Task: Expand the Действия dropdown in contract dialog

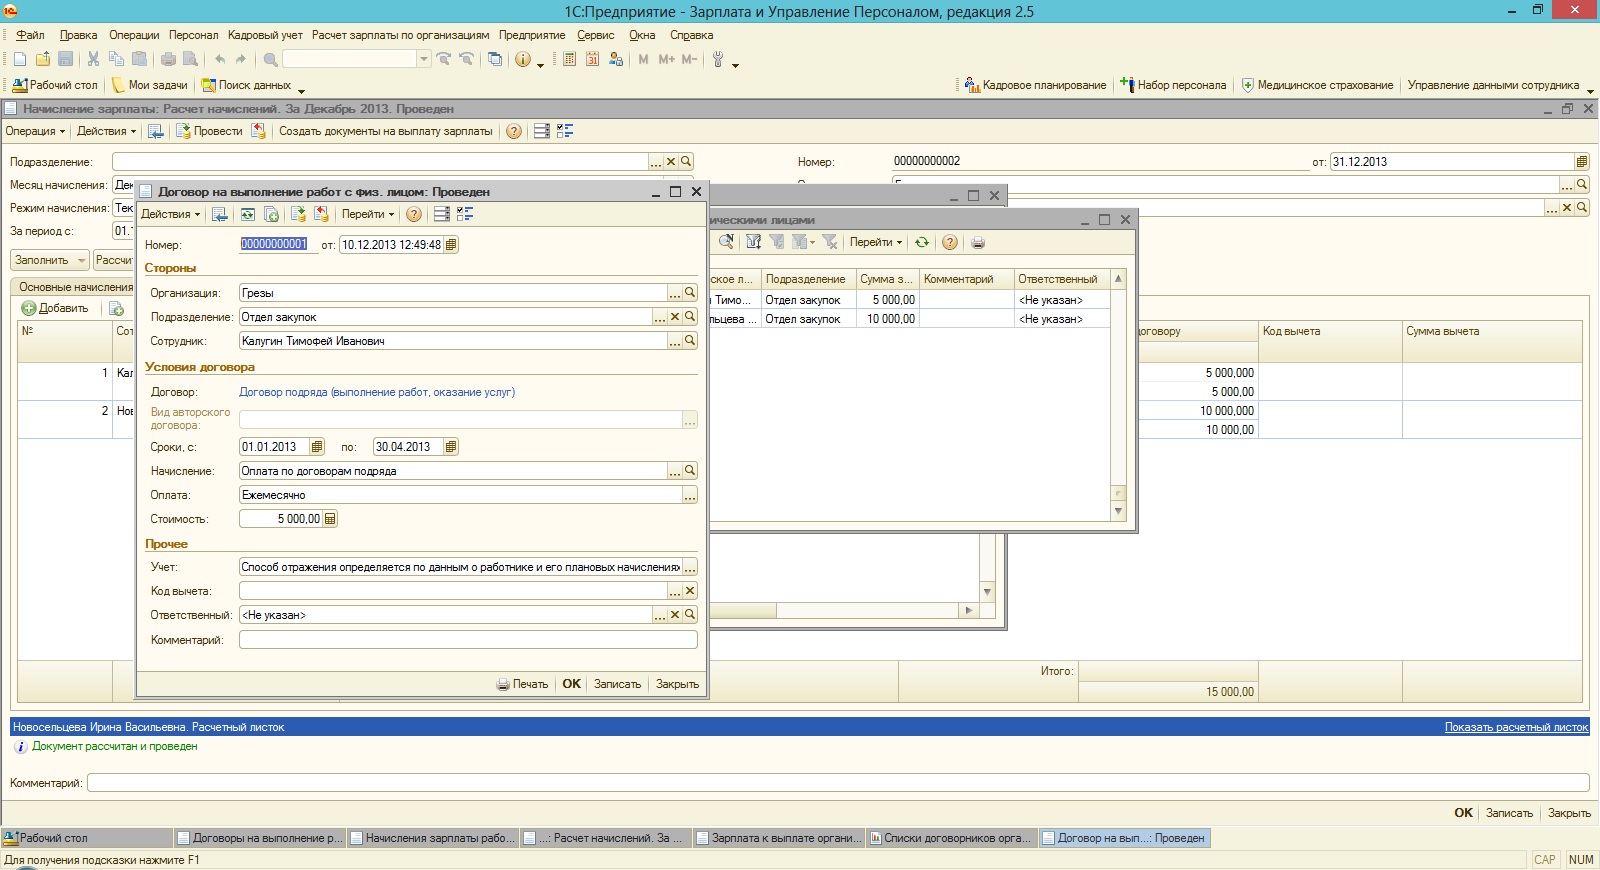Action: pos(170,214)
